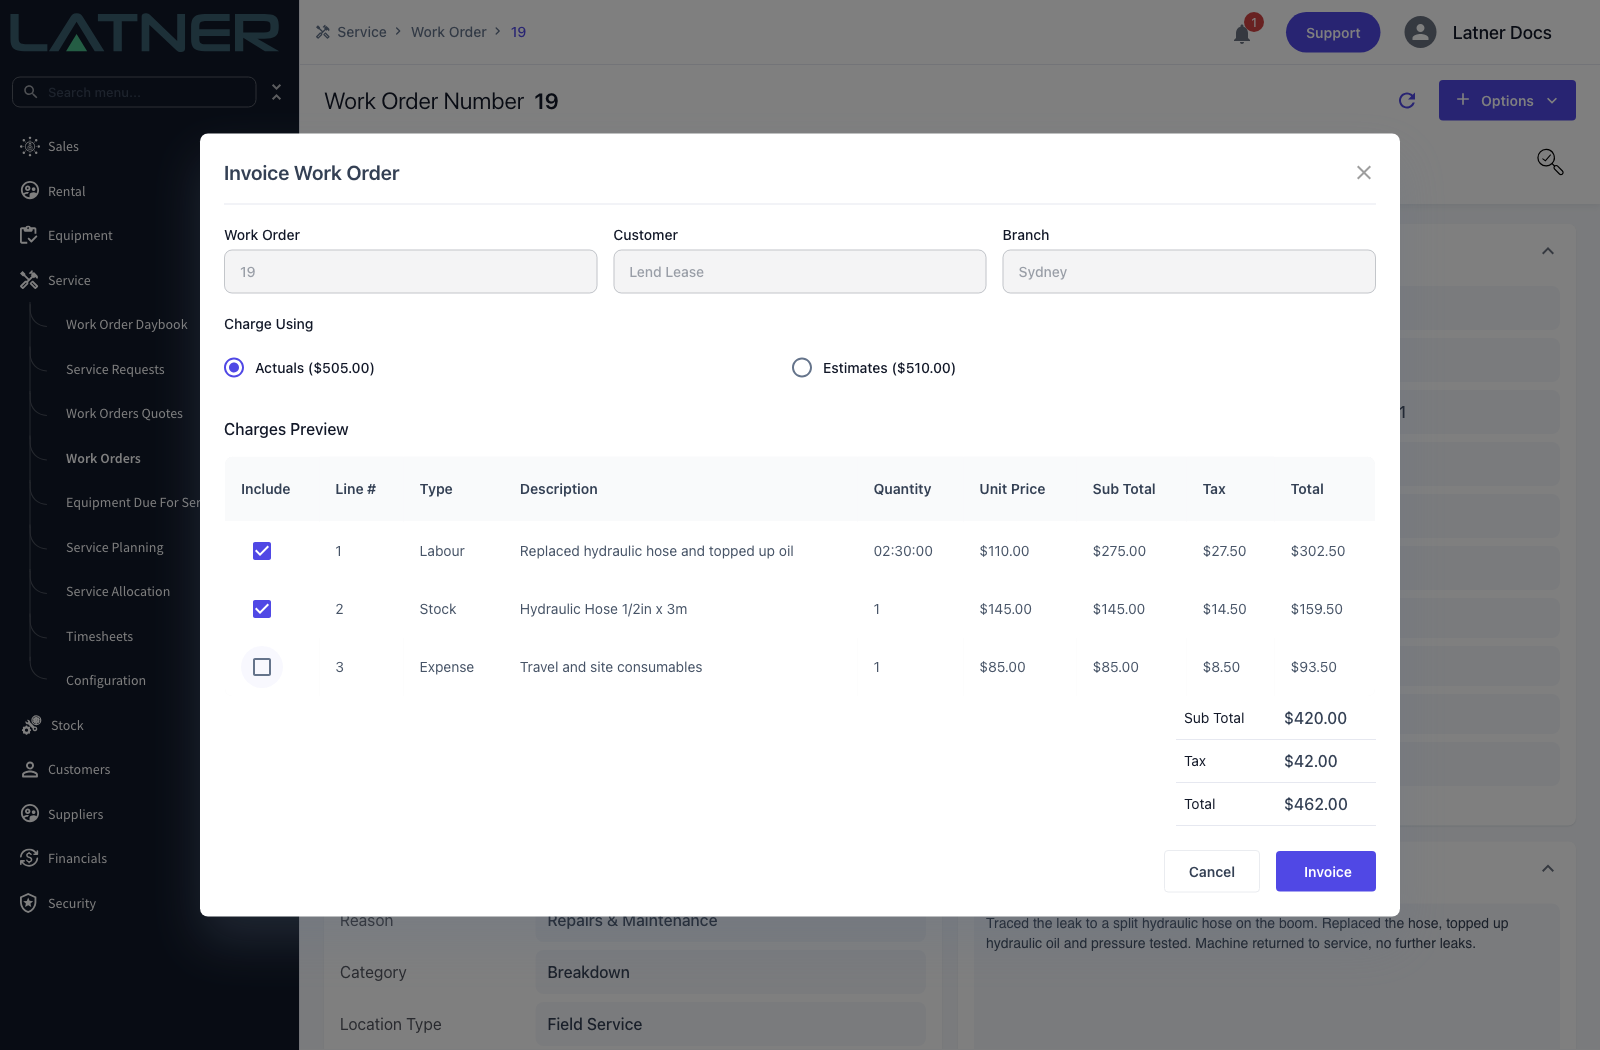Open the Equipment section icon
Viewport: 1600px width, 1050px height.
click(x=29, y=235)
